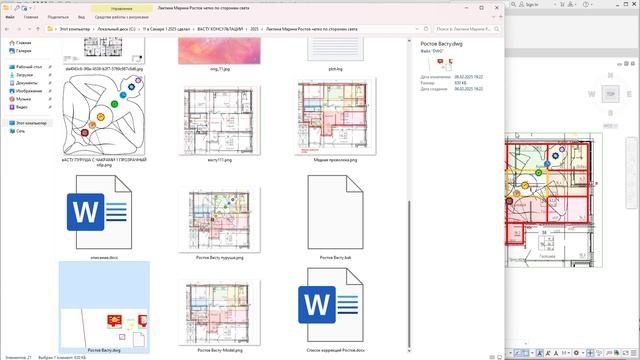Click ВАСТУ КОНСУЛЬТАЦИИ breadcrumb segment
Image resolution: width=640 pixels, height=360 pixels.
click(220, 29)
